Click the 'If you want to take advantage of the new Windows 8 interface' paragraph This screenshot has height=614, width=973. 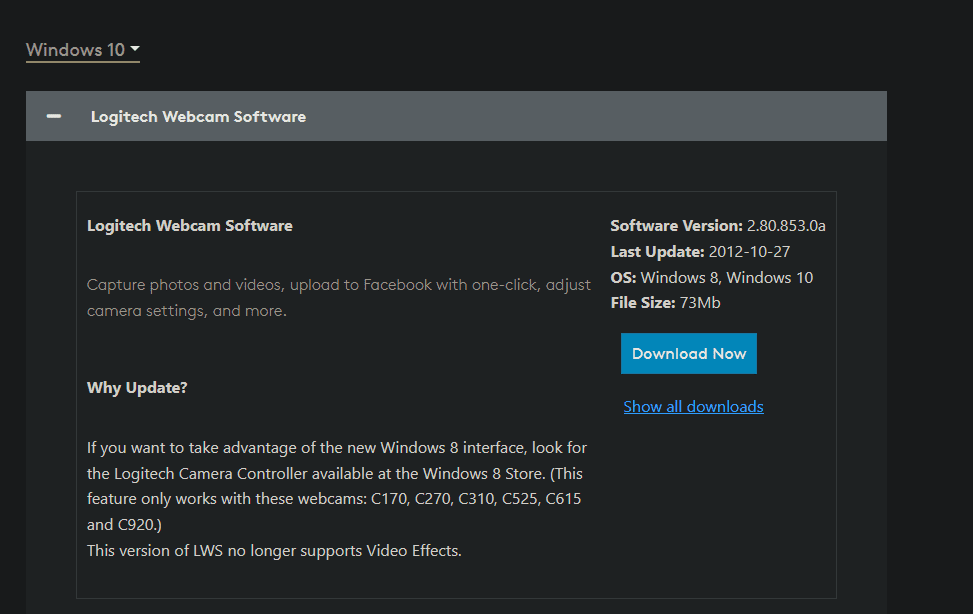click(x=337, y=486)
